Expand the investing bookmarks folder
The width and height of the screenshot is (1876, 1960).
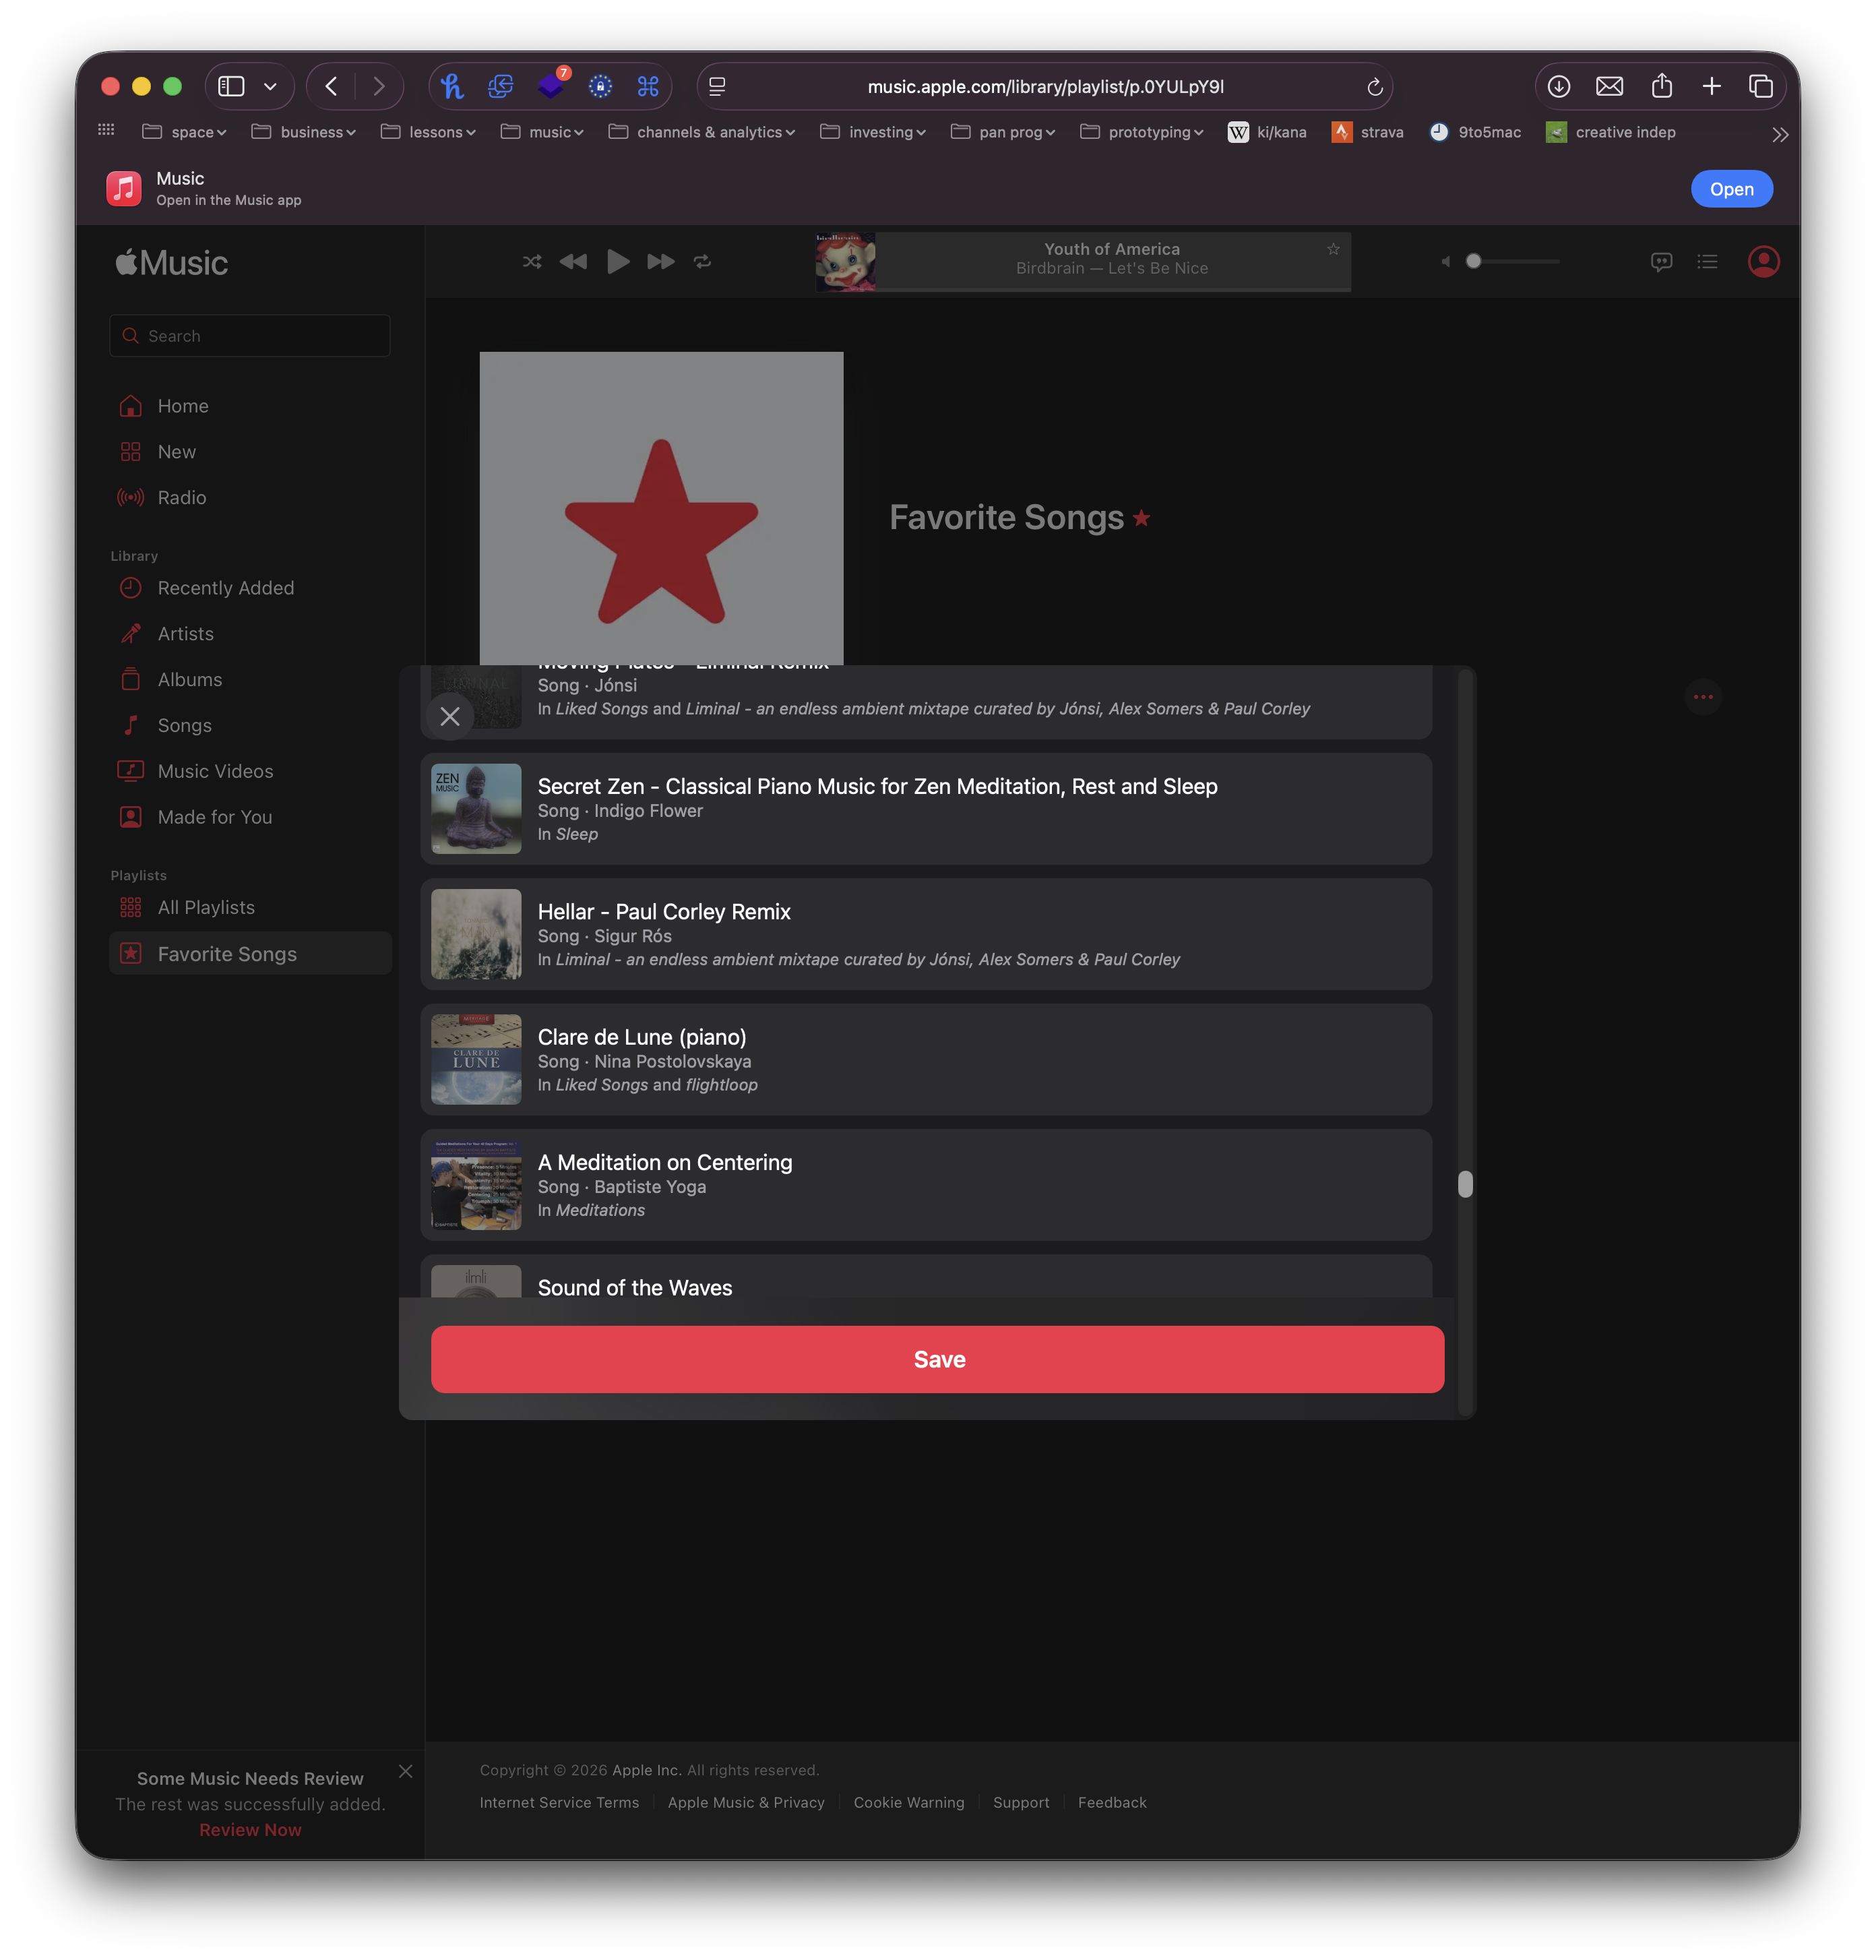tap(873, 132)
